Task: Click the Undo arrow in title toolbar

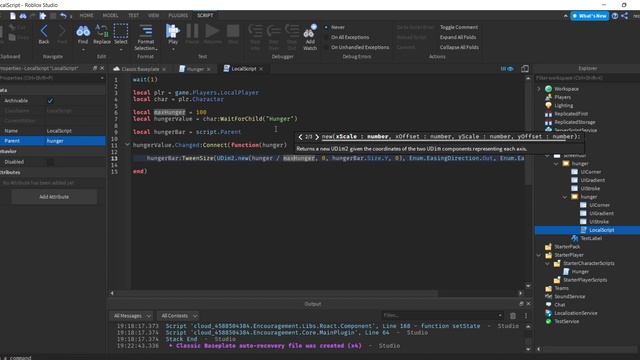Action: click(63, 16)
